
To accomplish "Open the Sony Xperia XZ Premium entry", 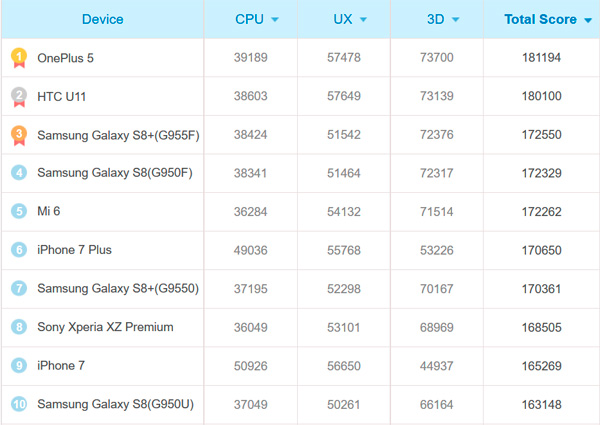I will point(105,327).
